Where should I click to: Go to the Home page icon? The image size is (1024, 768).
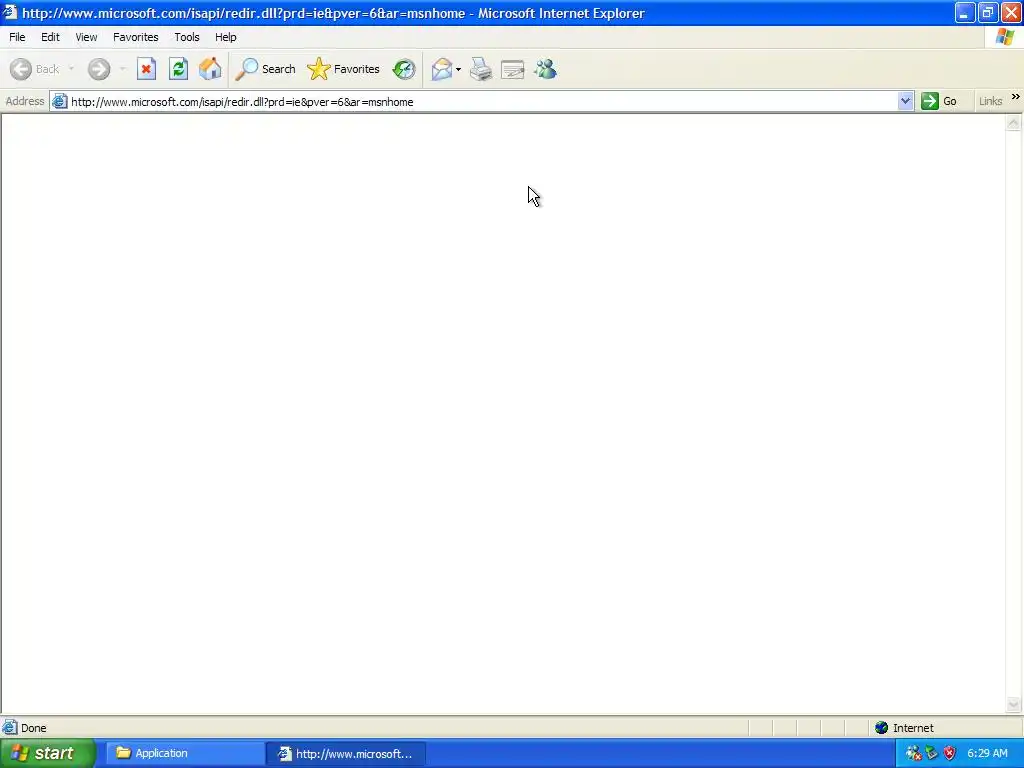tap(210, 69)
